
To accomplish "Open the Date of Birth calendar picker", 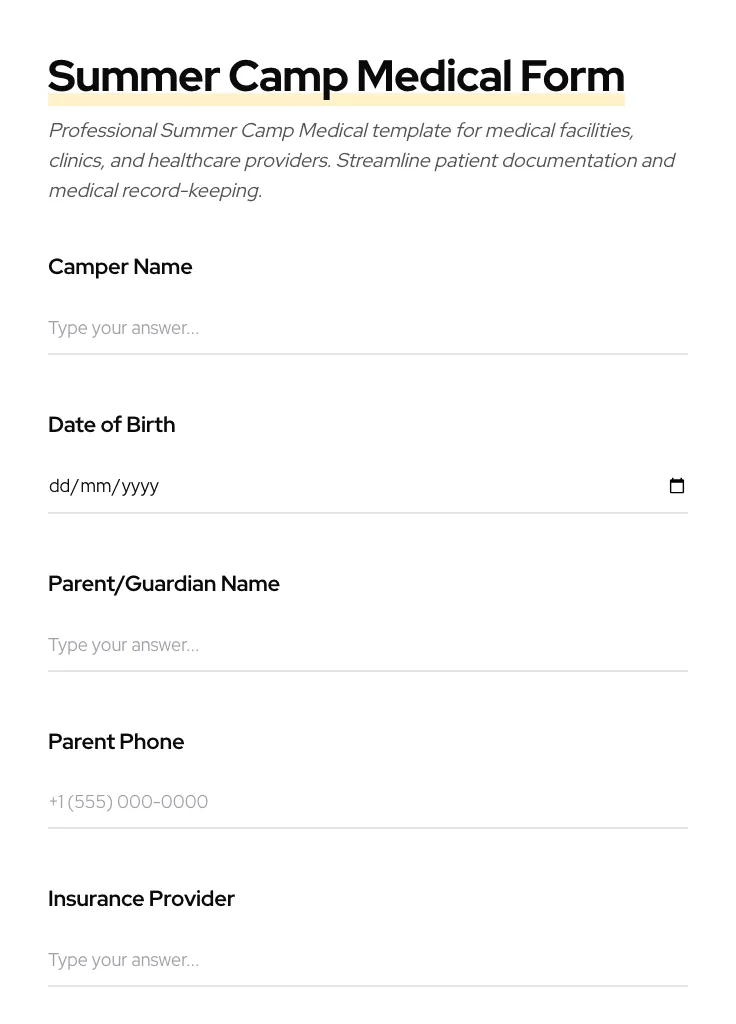I will pos(677,486).
